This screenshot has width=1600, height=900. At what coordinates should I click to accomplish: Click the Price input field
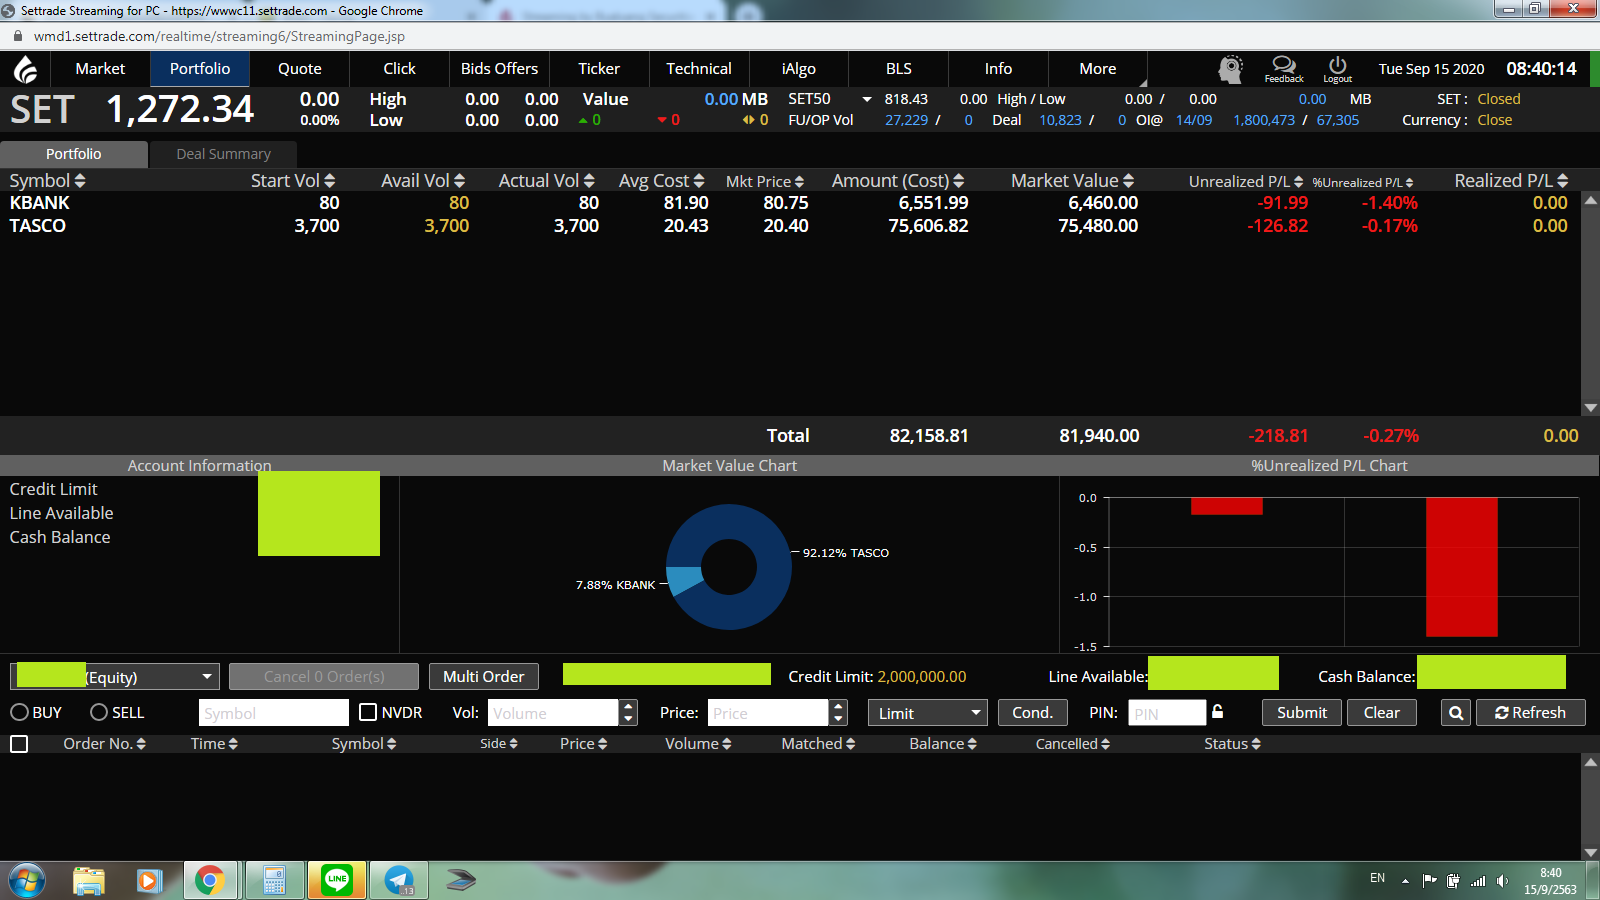pos(768,713)
